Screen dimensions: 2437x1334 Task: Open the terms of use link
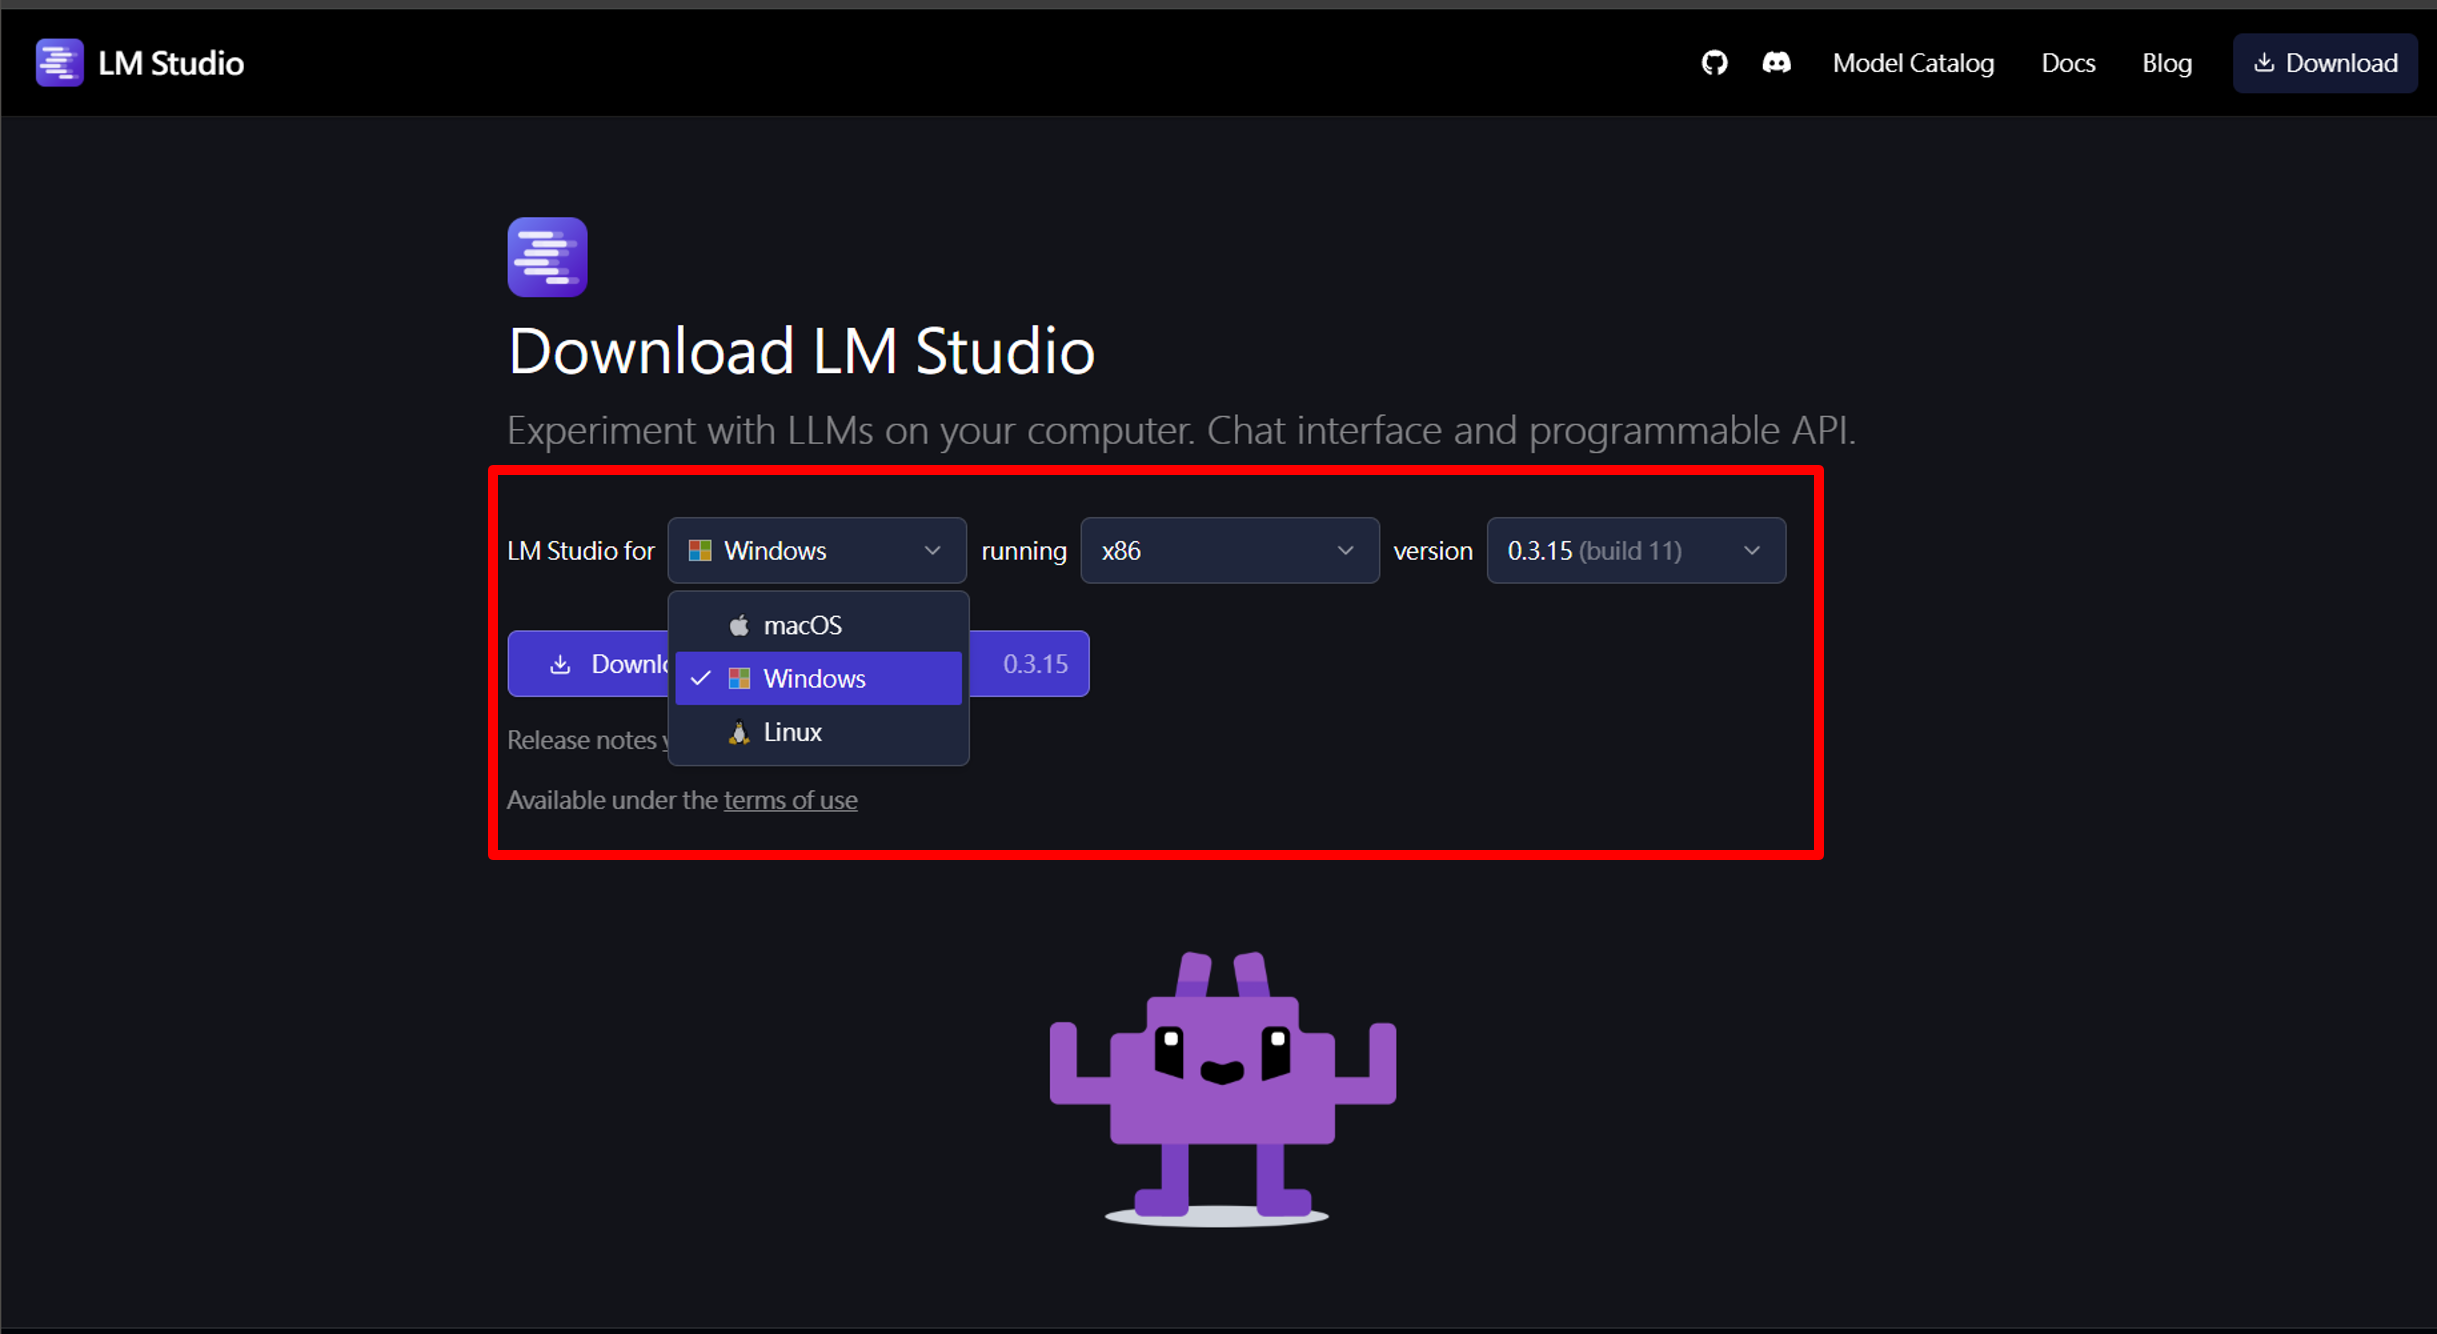[790, 800]
